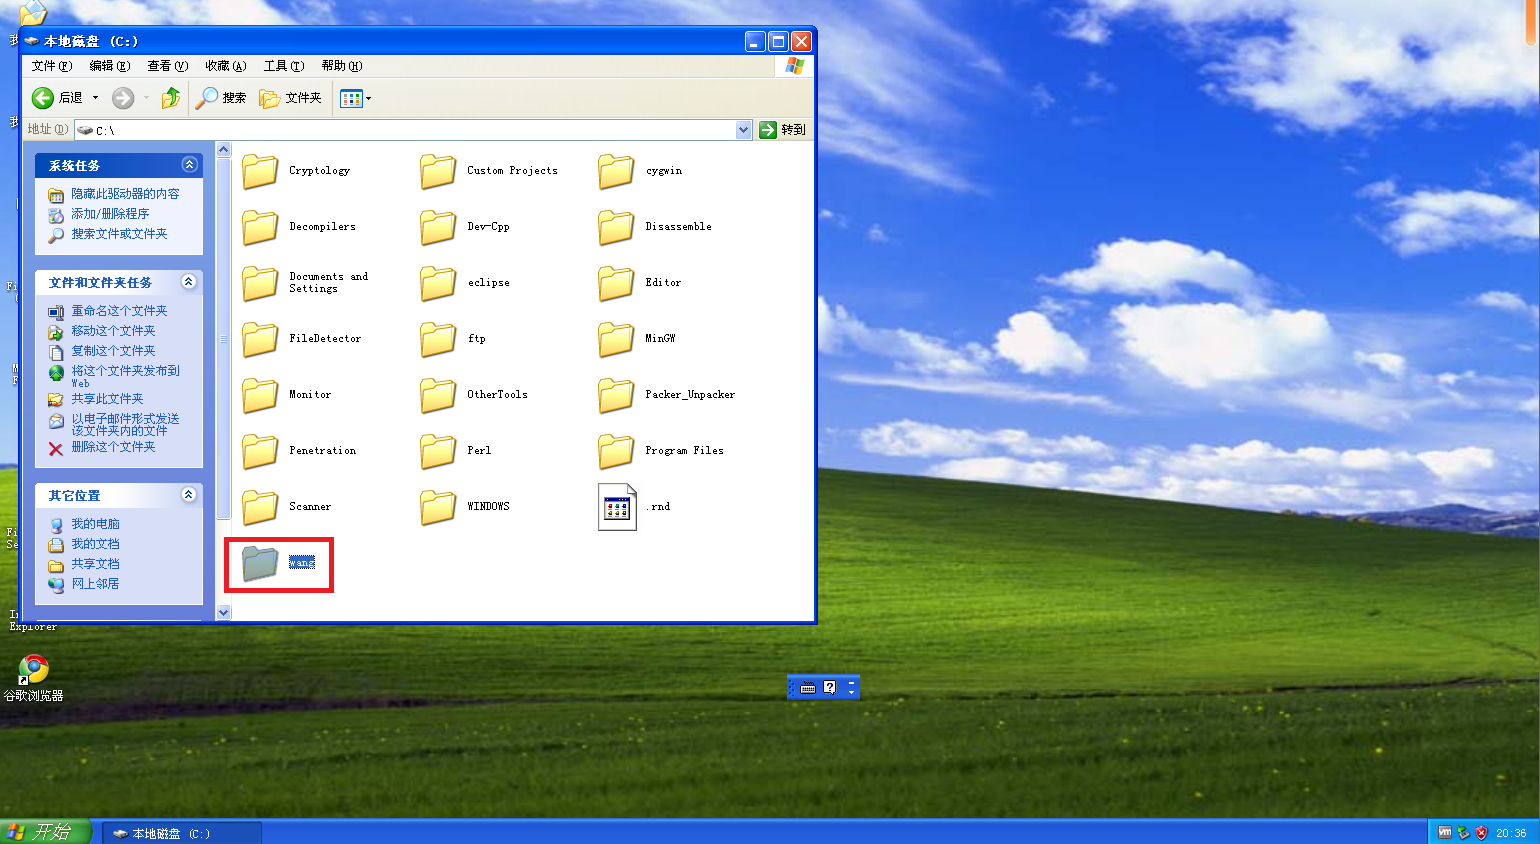Click 隐藏此驱动器的内容 link
Image resolution: width=1540 pixels, height=844 pixels.
[125, 194]
